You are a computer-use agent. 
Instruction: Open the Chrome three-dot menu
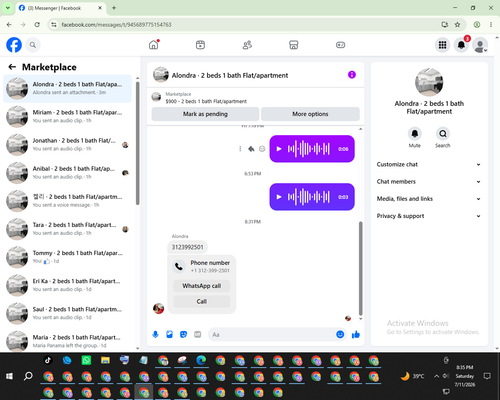click(491, 24)
